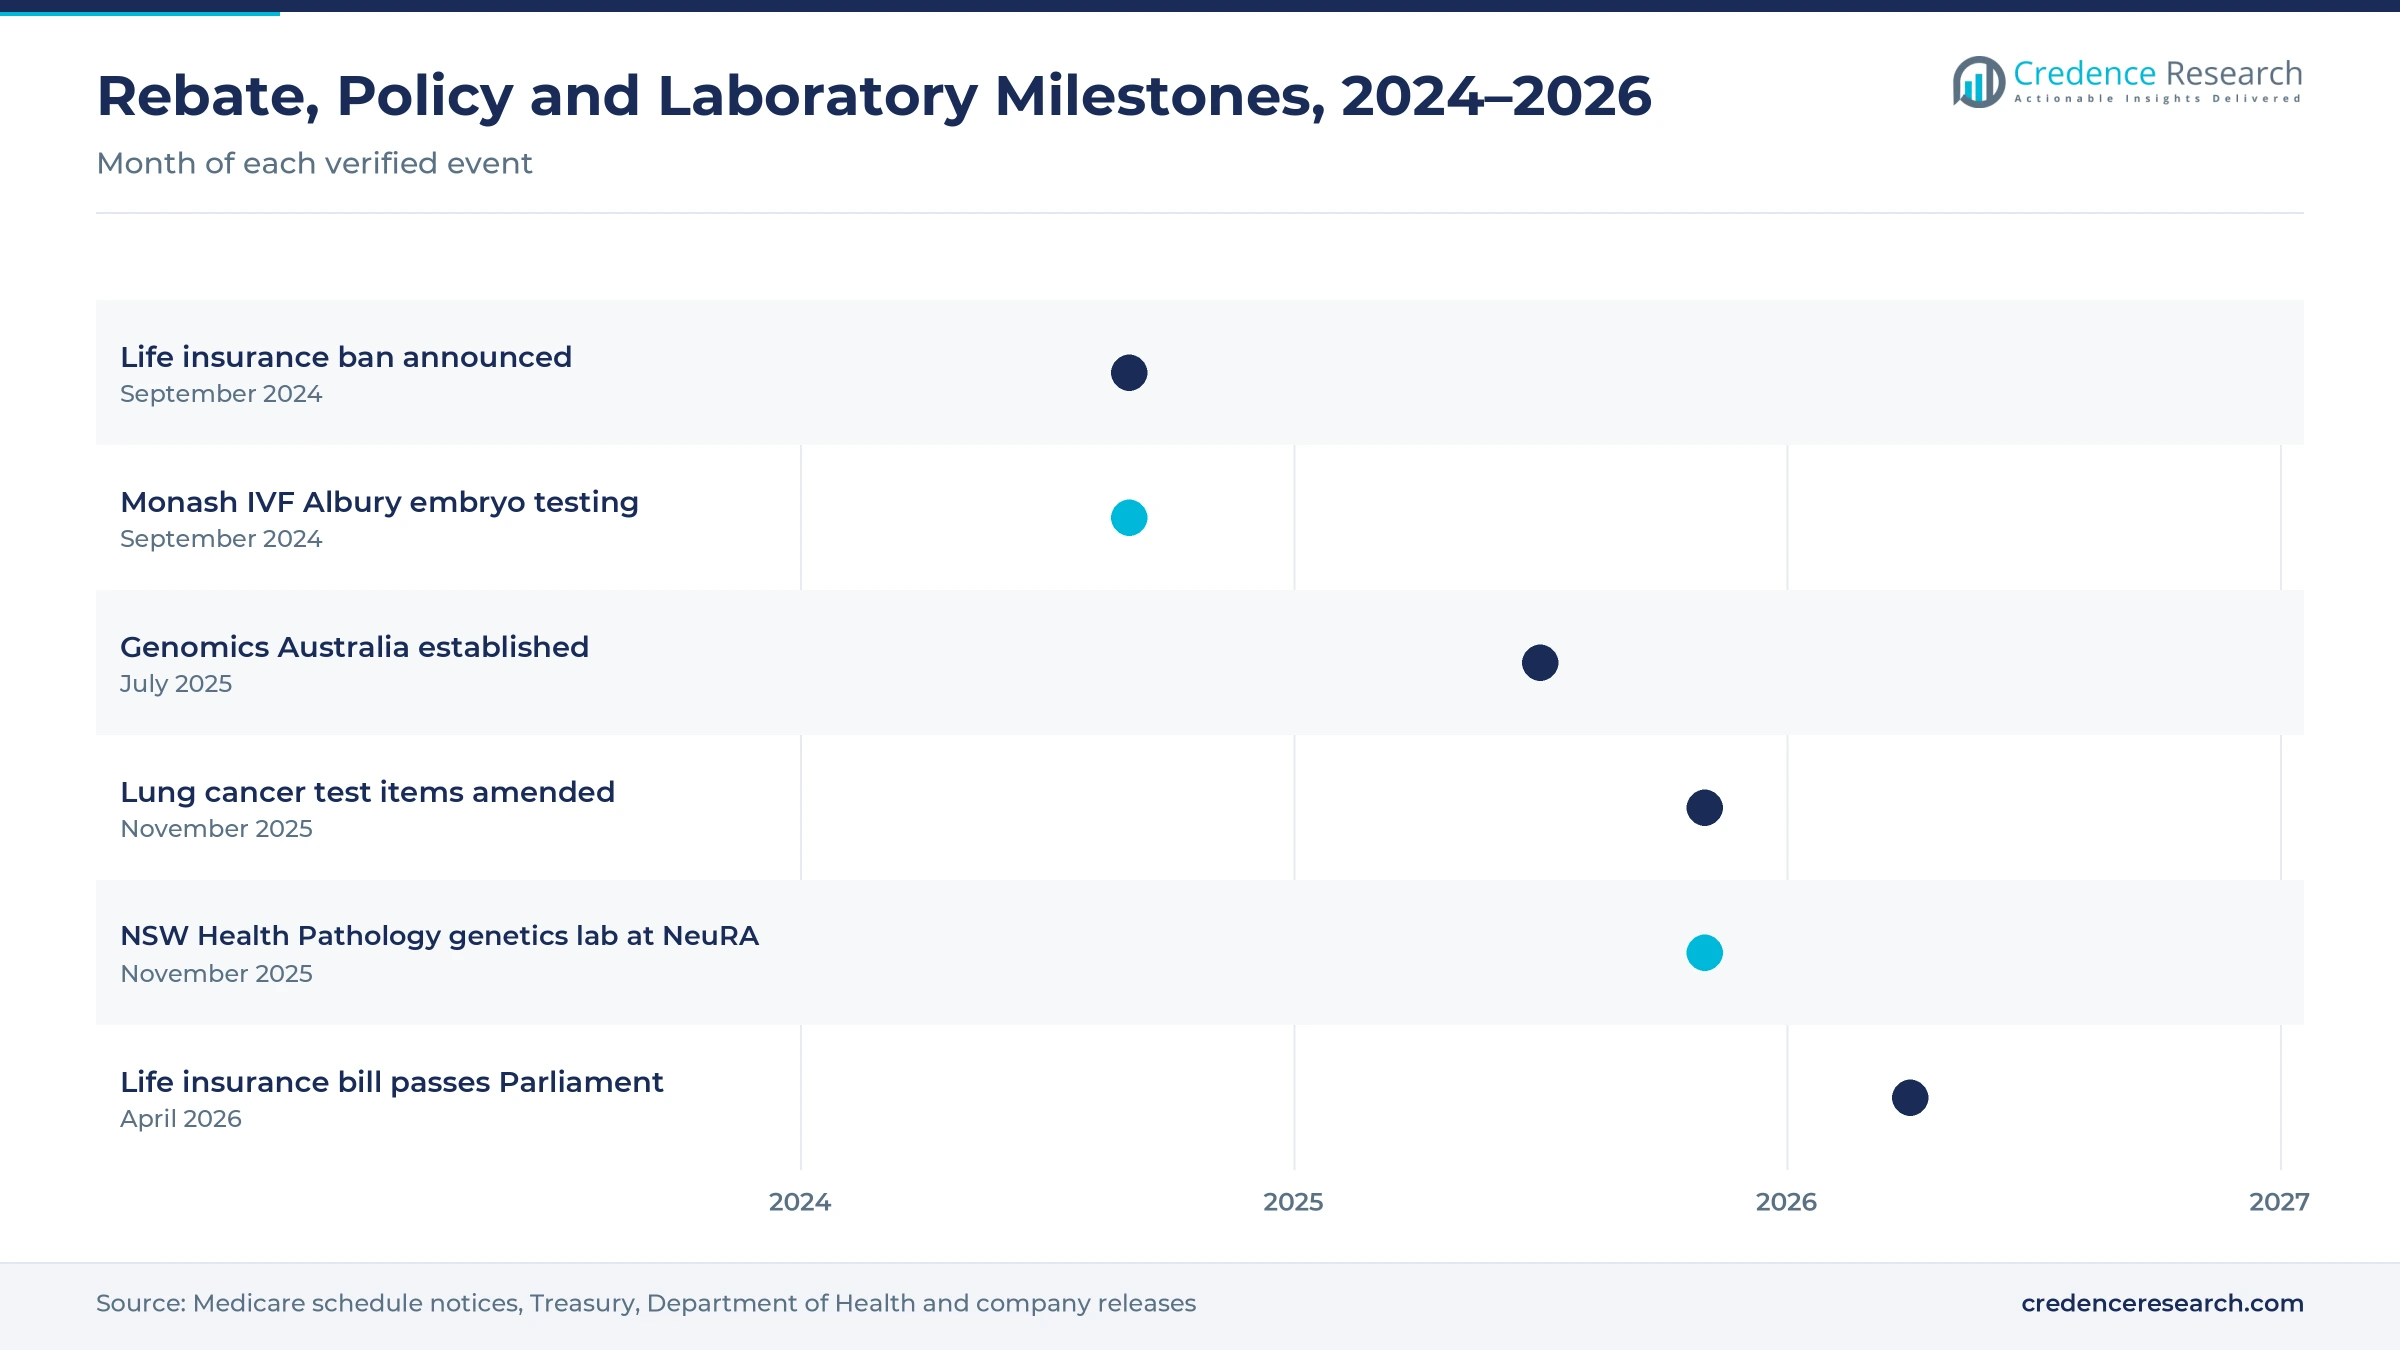Click the 2024 axis label
The image size is (2400, 1350).
coord(800,1202)
